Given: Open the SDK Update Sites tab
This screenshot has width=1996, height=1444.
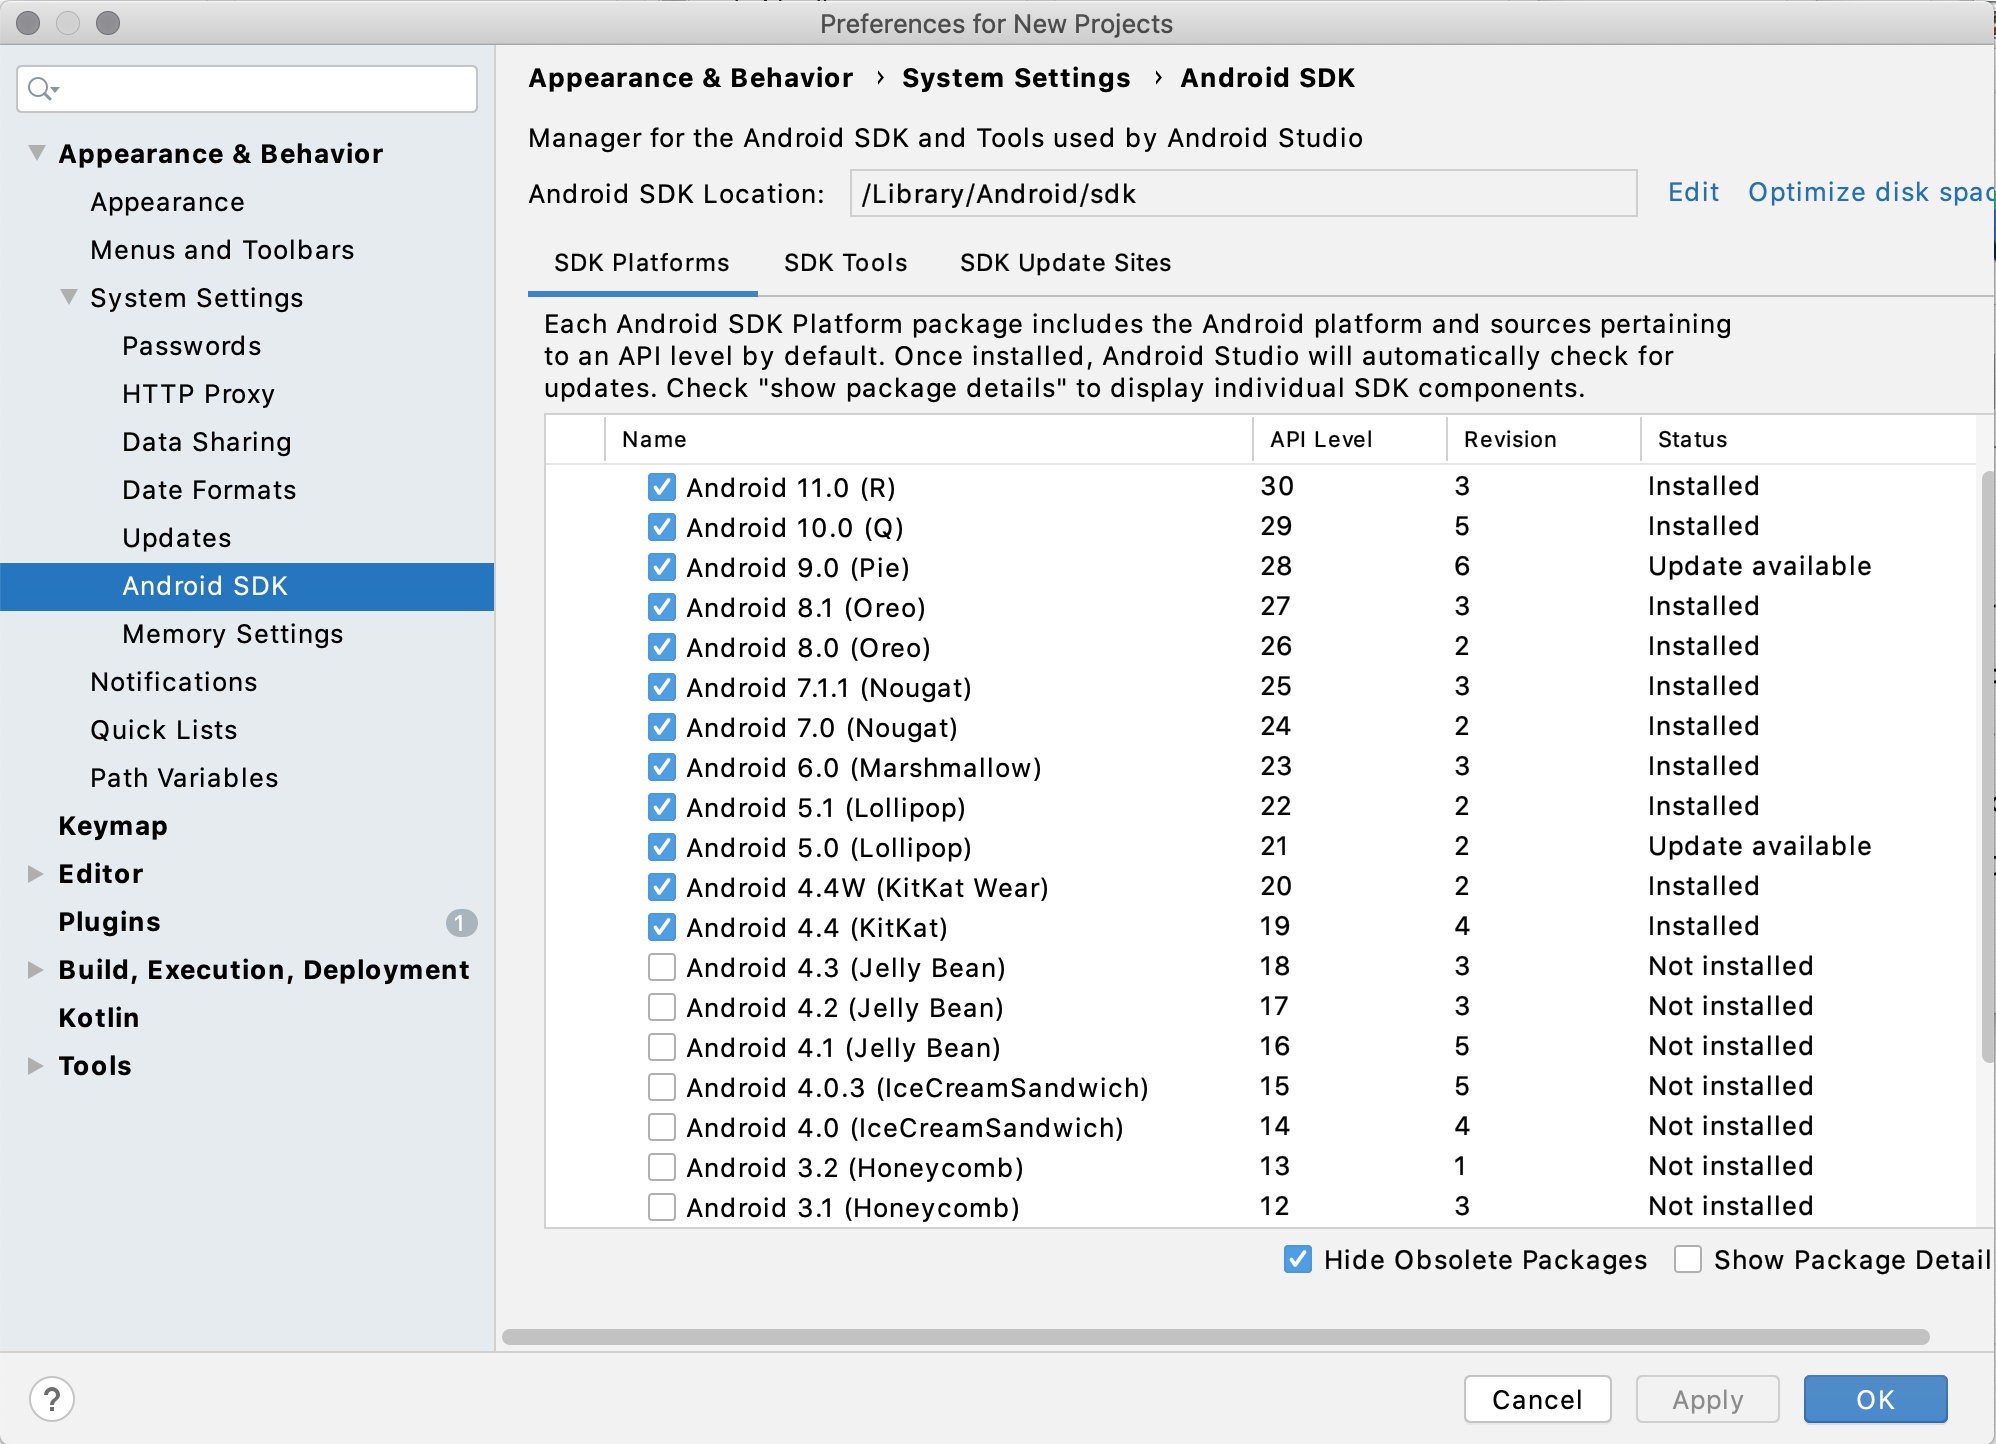Looking at the screenshot, I should (x=1065, y=263).
